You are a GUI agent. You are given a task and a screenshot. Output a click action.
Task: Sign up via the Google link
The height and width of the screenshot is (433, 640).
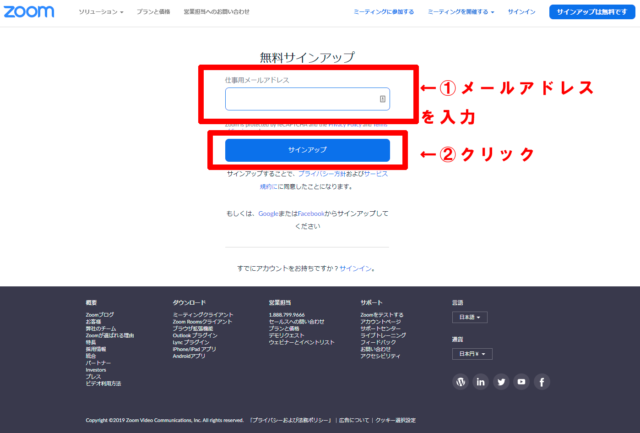point(268,213)
